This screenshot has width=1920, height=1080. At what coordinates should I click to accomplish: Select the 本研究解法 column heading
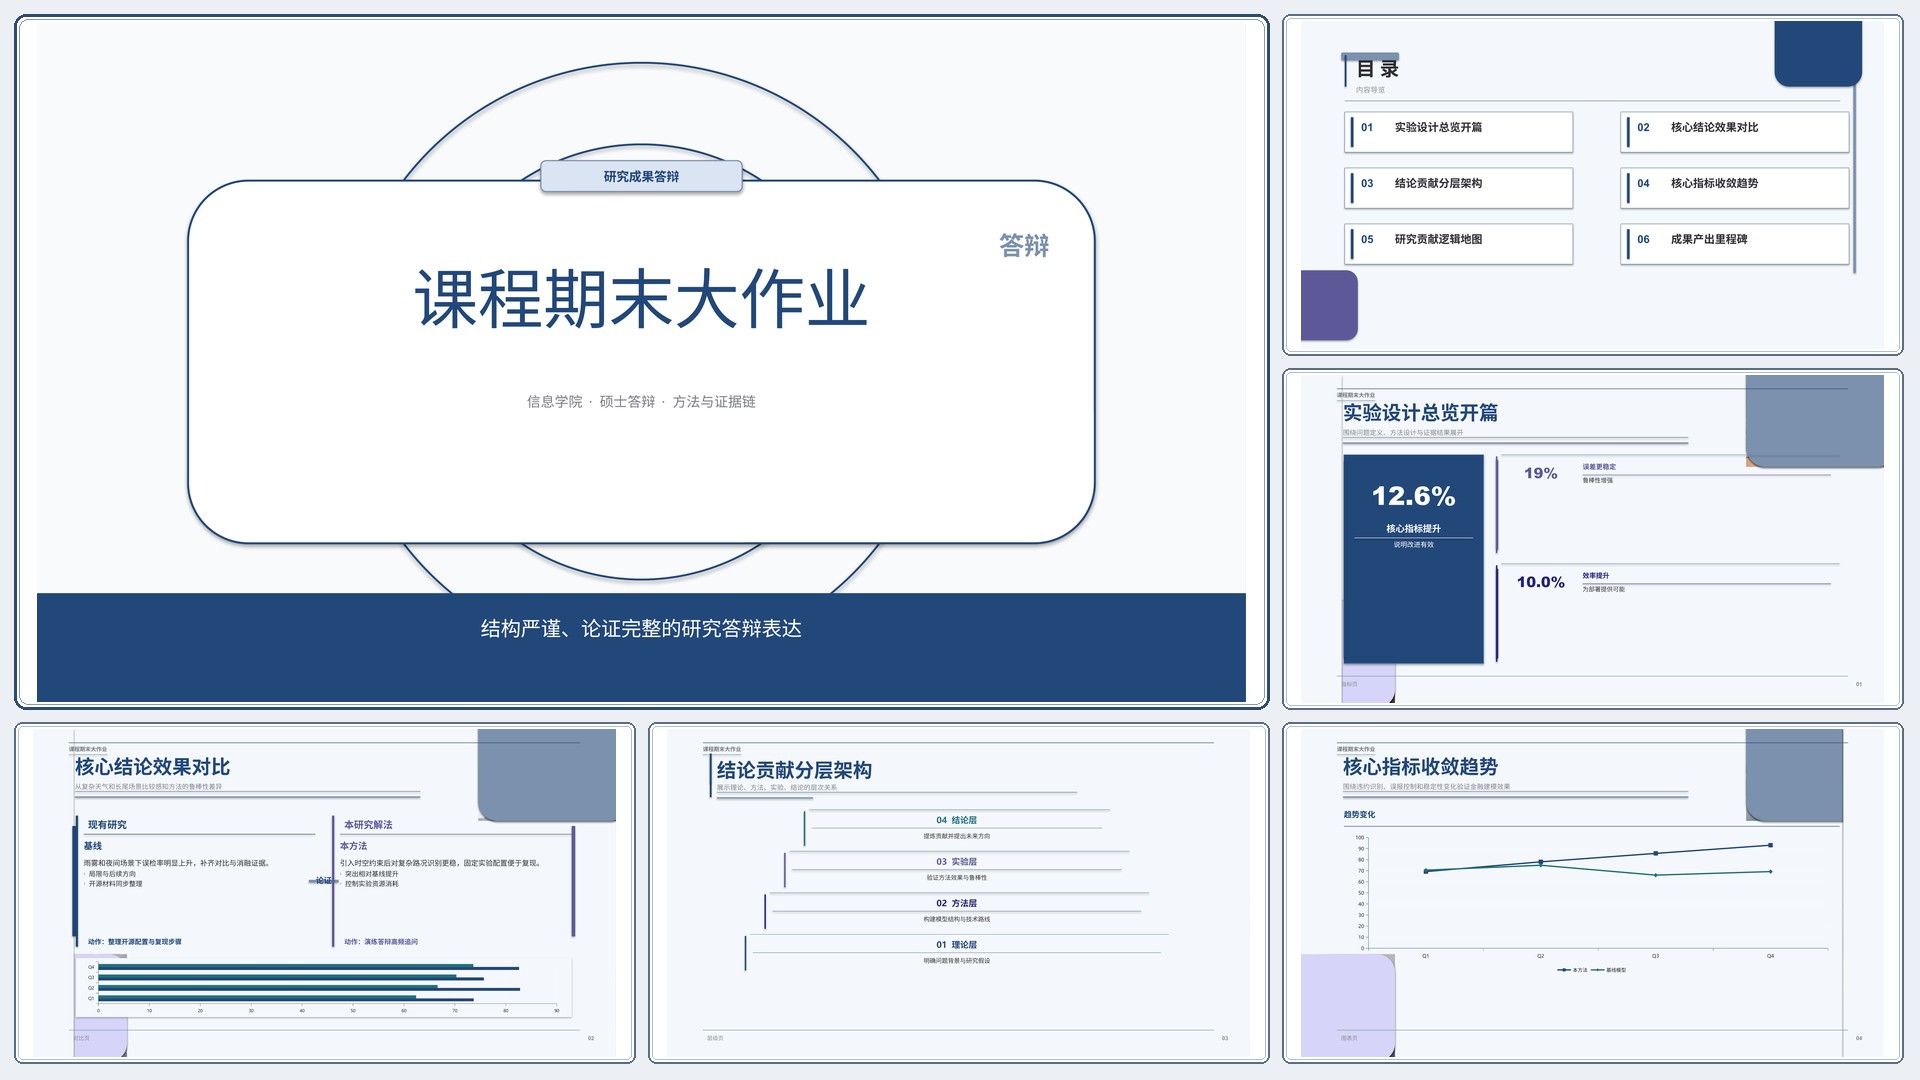(x=368, y=825)
